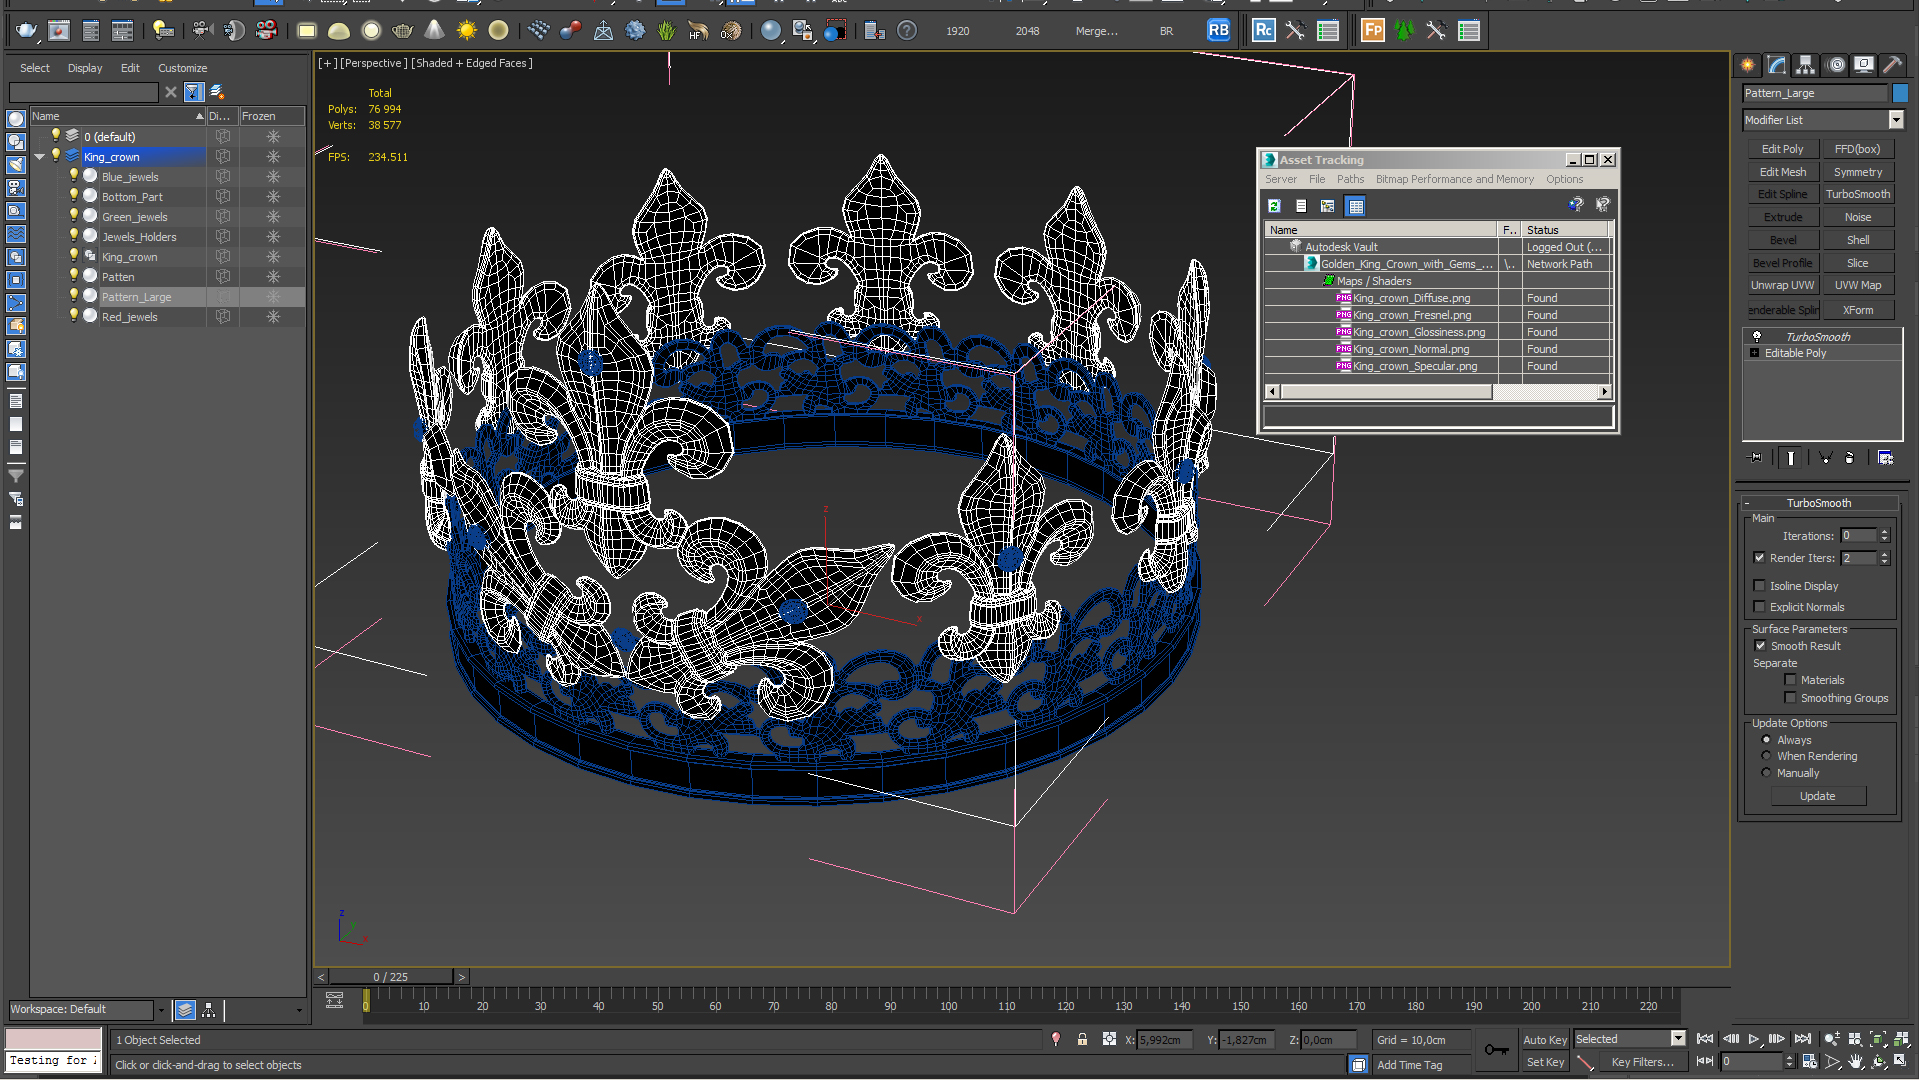The width and height of the screenshot is (1920, 1080).
Task: Click the Pan View hand icon
Action: tap(1855, 1062)
